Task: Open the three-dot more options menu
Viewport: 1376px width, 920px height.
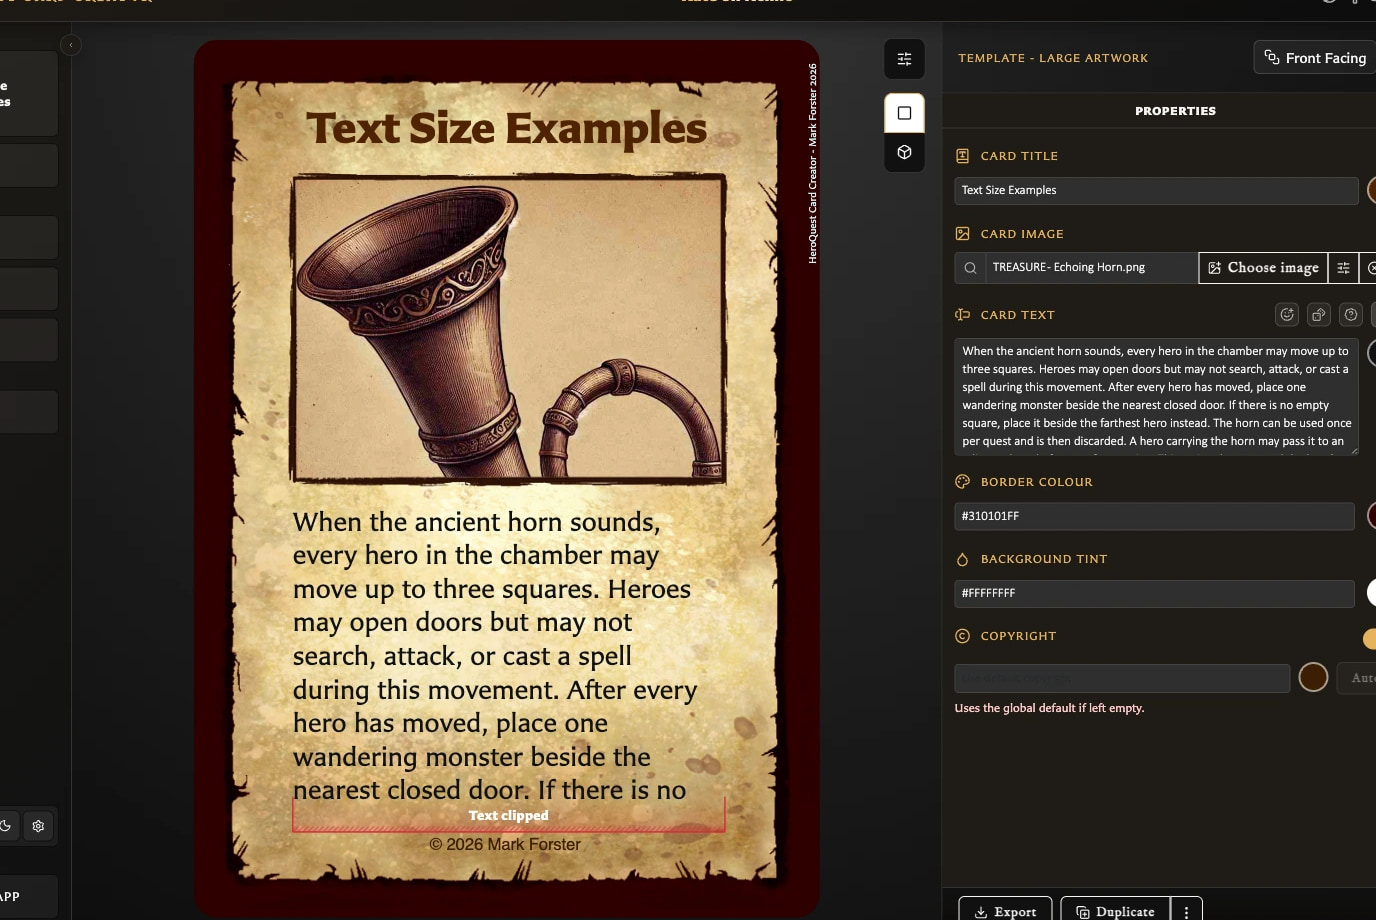Action: click(x=1186, y=910)
